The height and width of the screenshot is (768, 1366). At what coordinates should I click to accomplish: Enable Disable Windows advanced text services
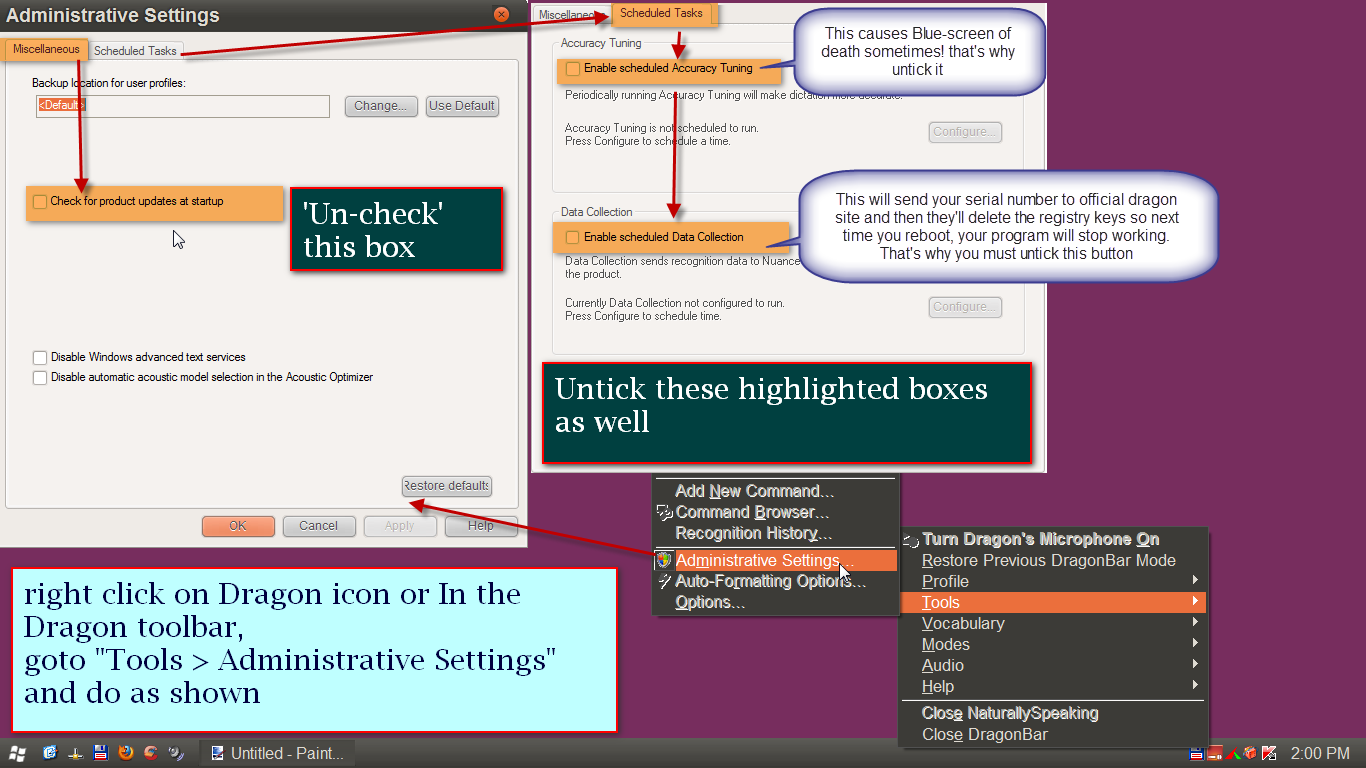[x=40, y=357]
